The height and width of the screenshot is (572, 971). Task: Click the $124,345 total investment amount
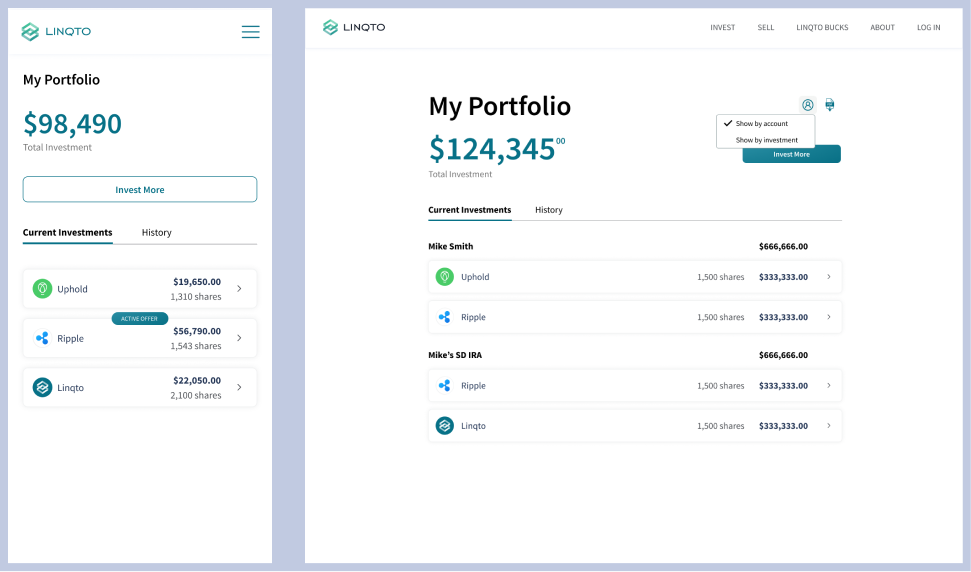497,149
